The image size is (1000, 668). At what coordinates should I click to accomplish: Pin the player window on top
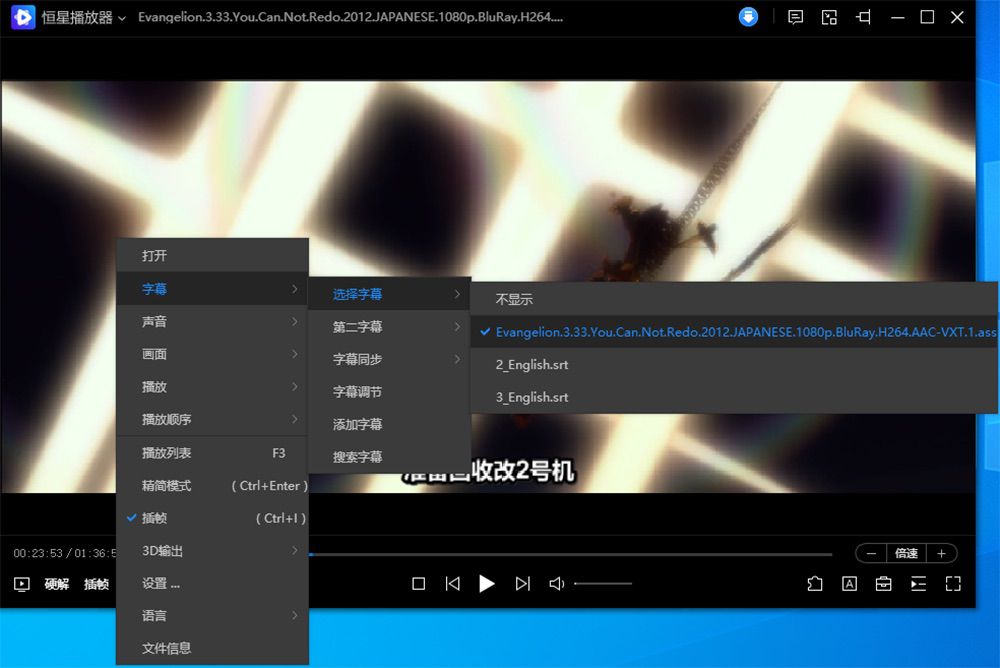point(862,17)
